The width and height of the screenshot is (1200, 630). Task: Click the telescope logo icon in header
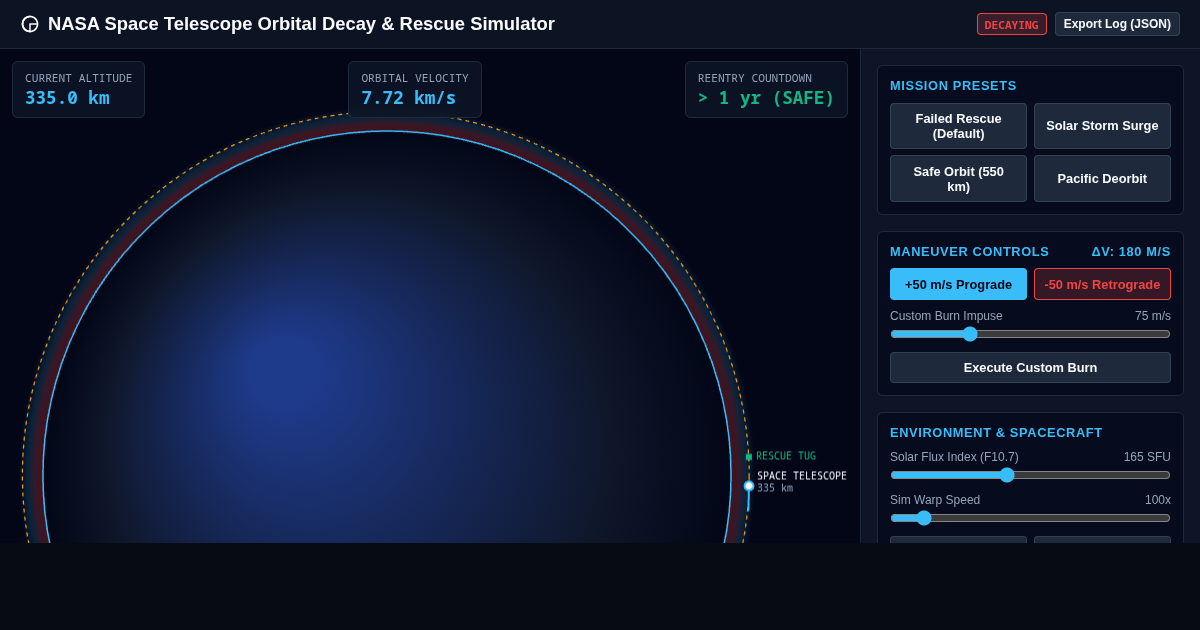(30, 24)
